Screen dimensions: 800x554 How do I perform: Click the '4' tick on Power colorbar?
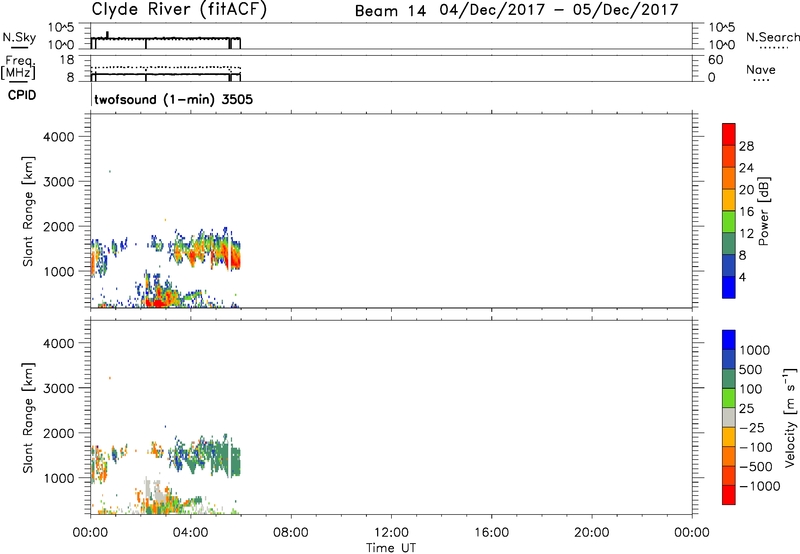tap(743, 277)
